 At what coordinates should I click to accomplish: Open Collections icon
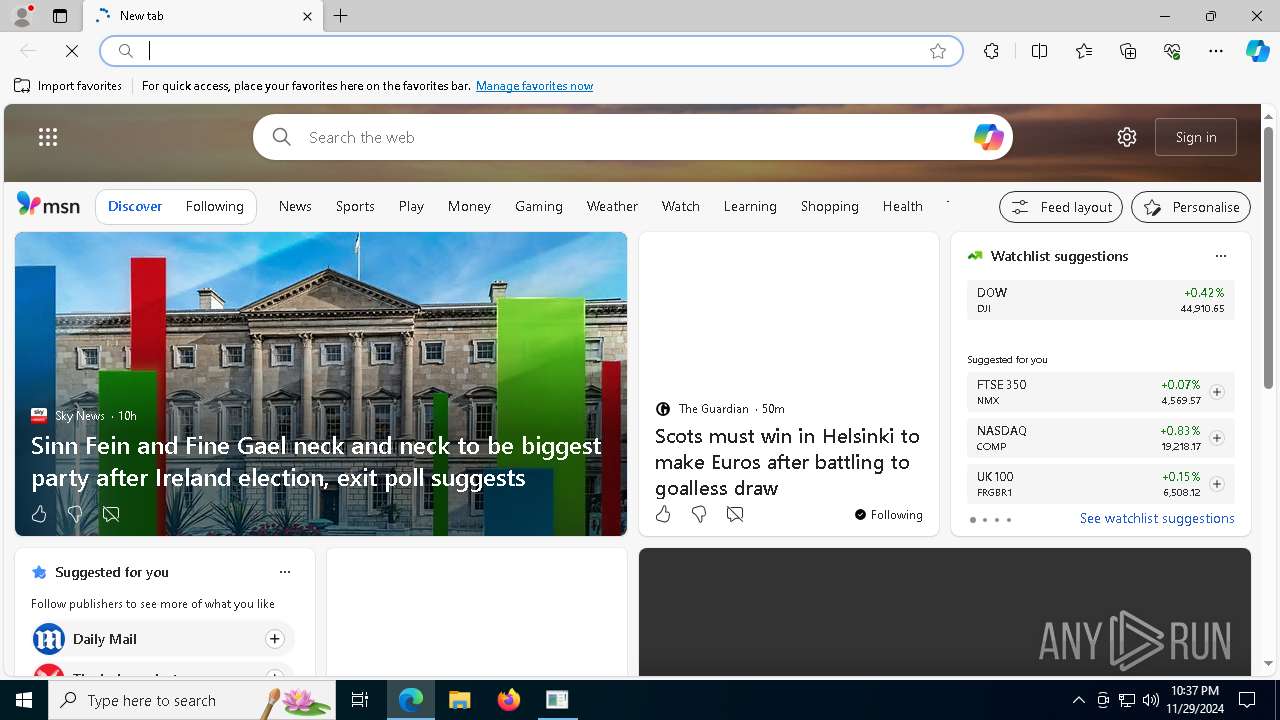1128,51
